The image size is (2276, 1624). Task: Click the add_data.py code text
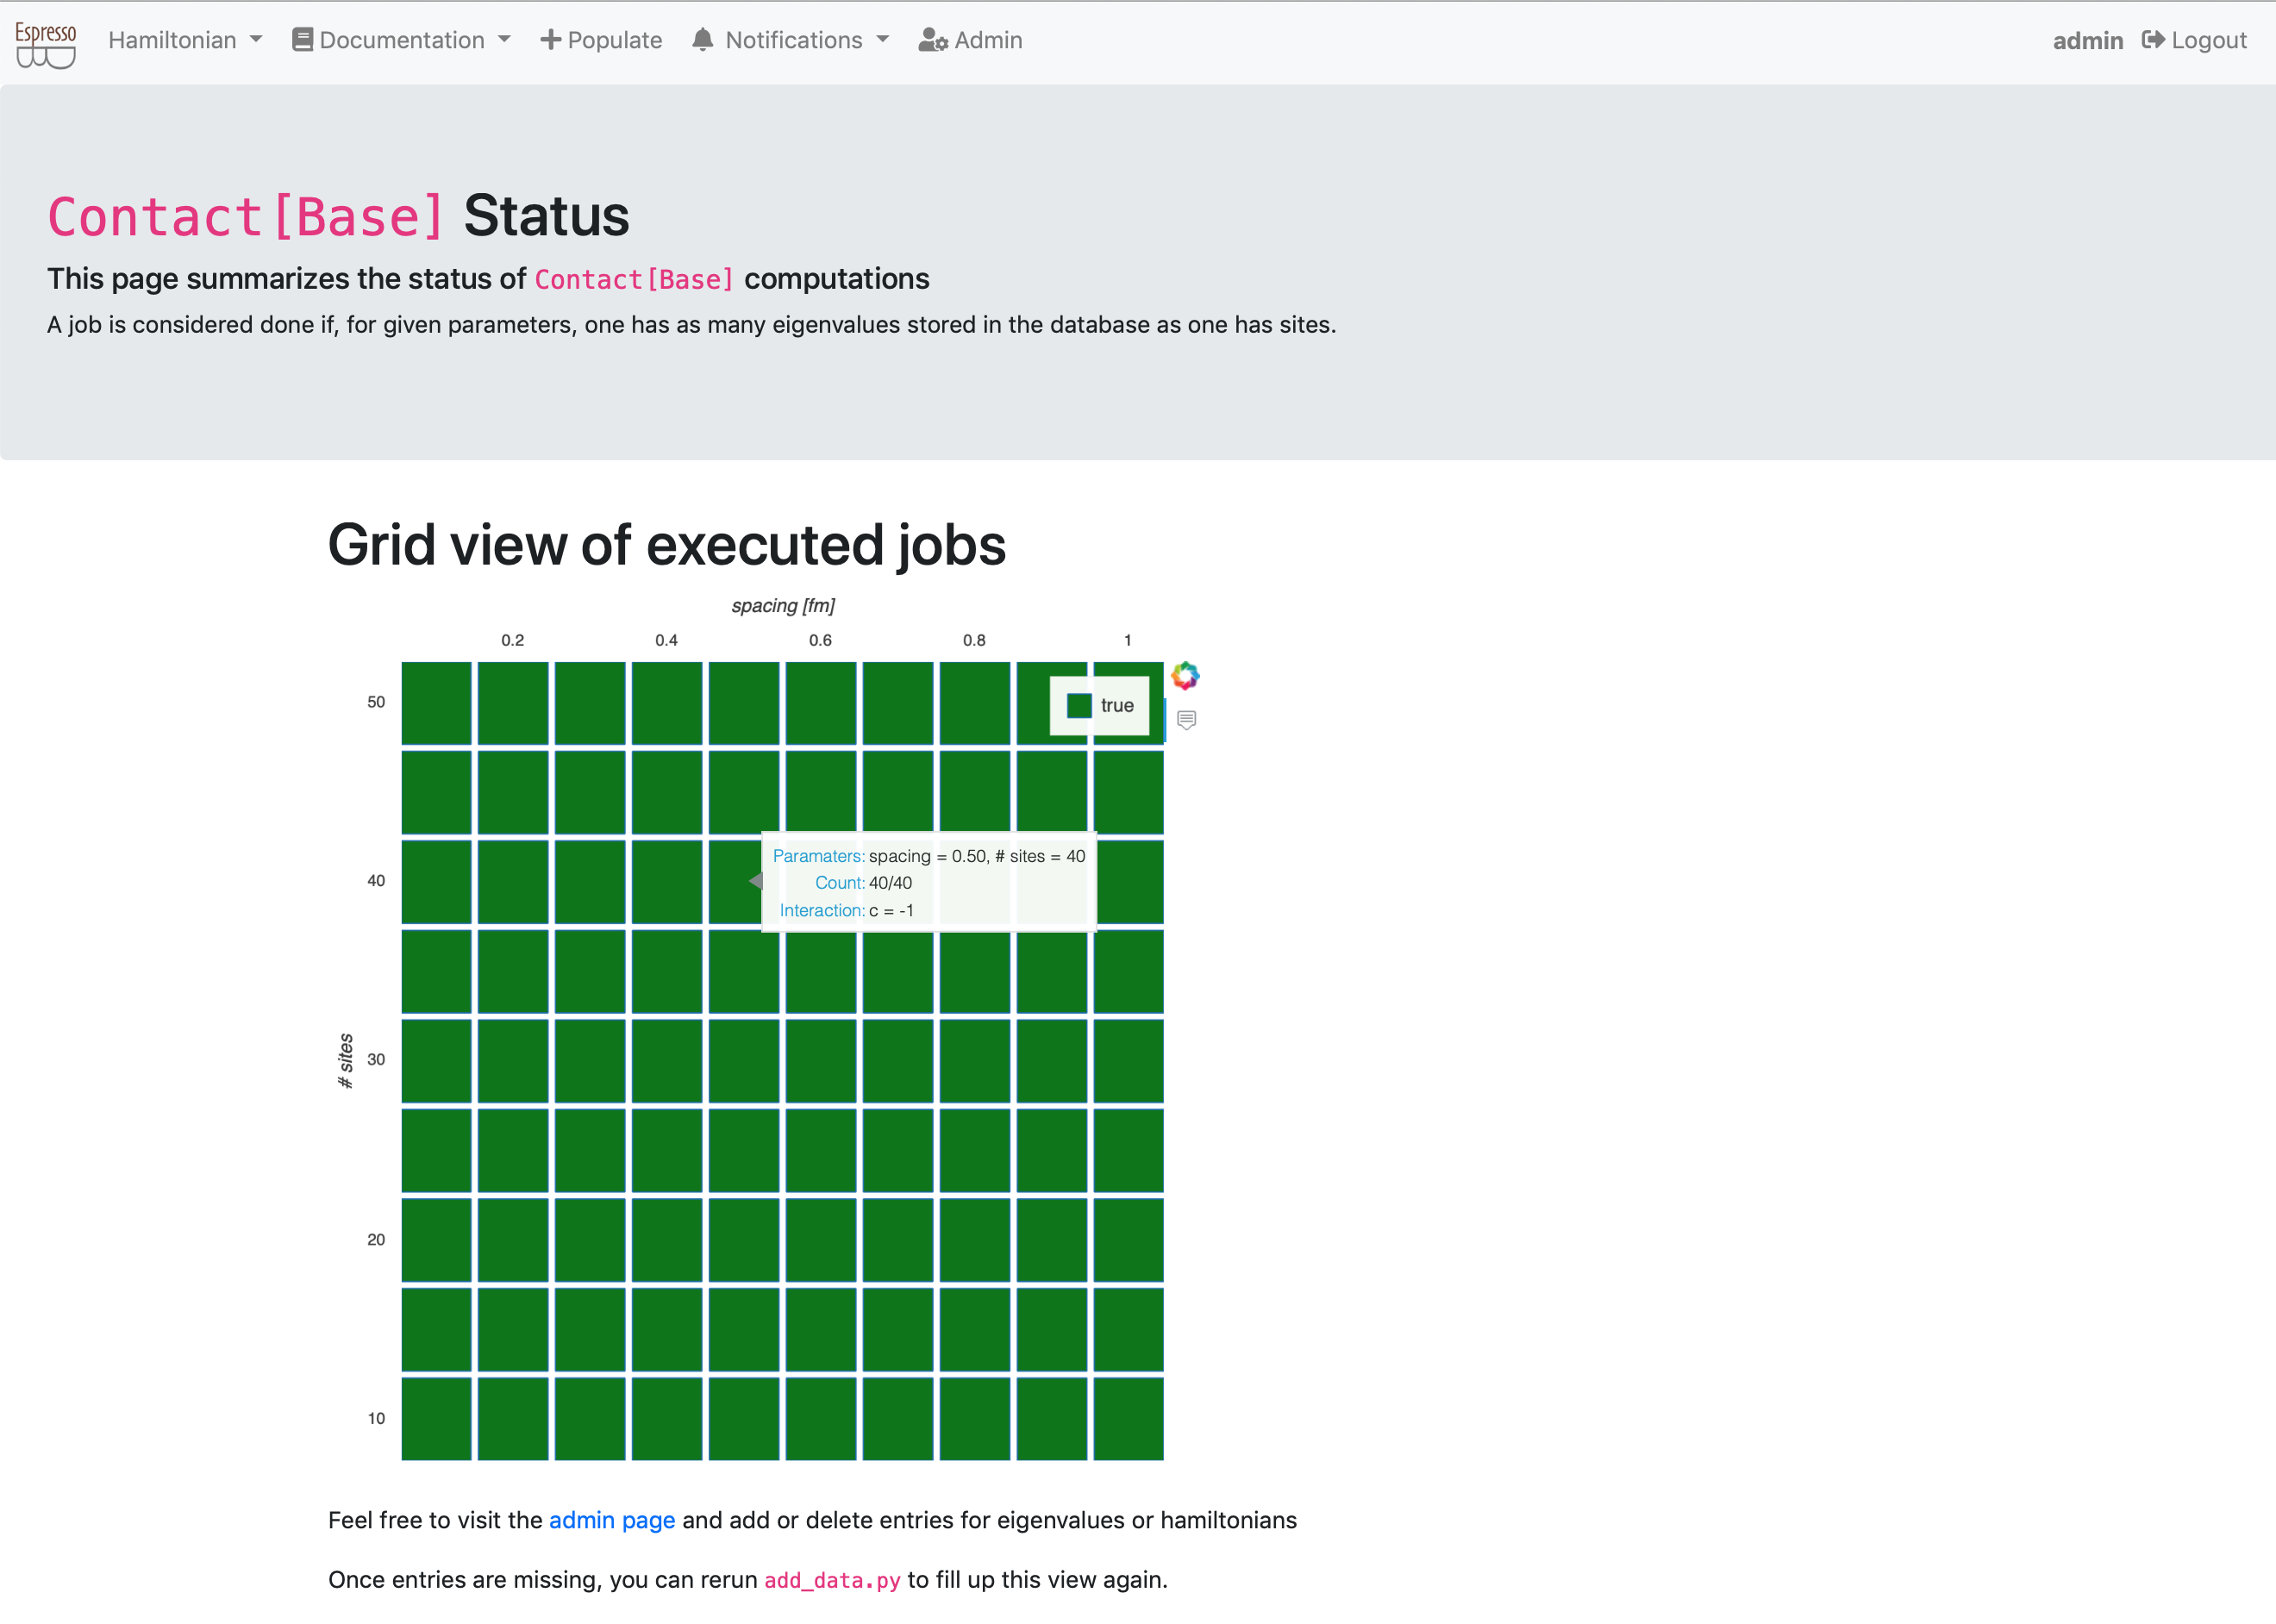[x=832, y=1580]
